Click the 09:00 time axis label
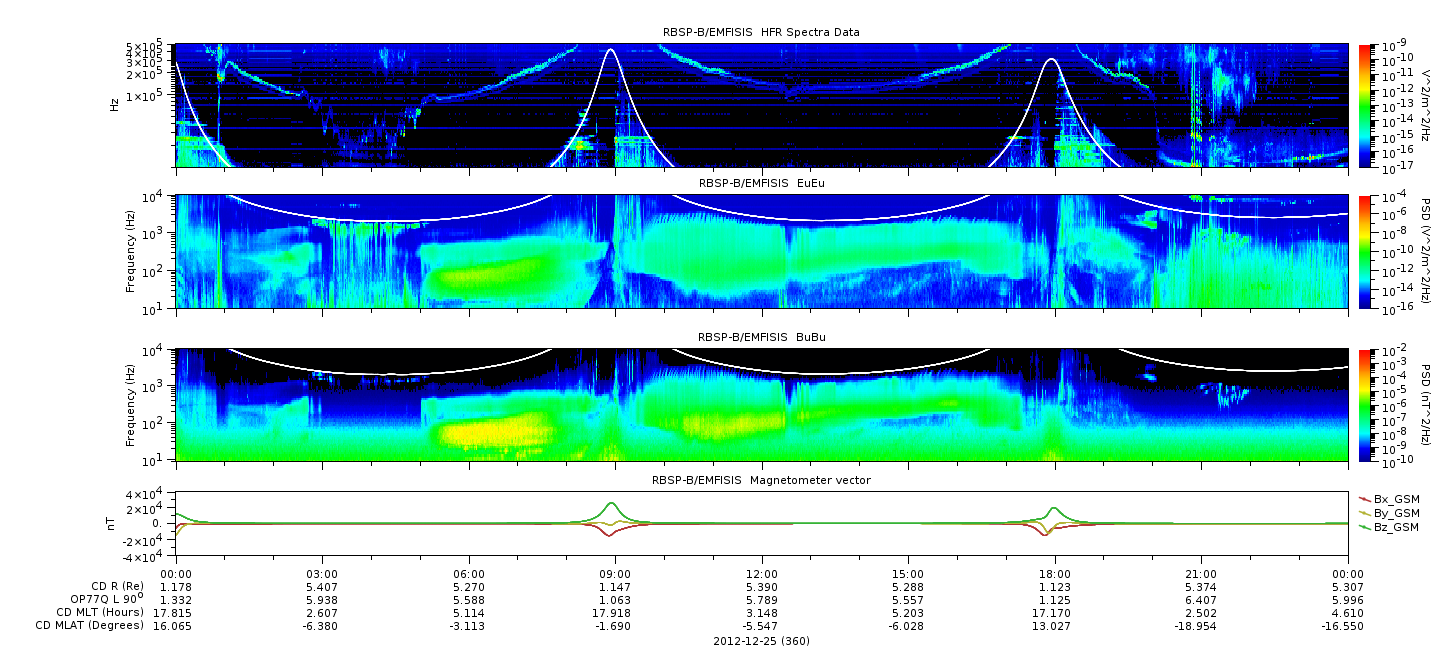 (615, 573)
